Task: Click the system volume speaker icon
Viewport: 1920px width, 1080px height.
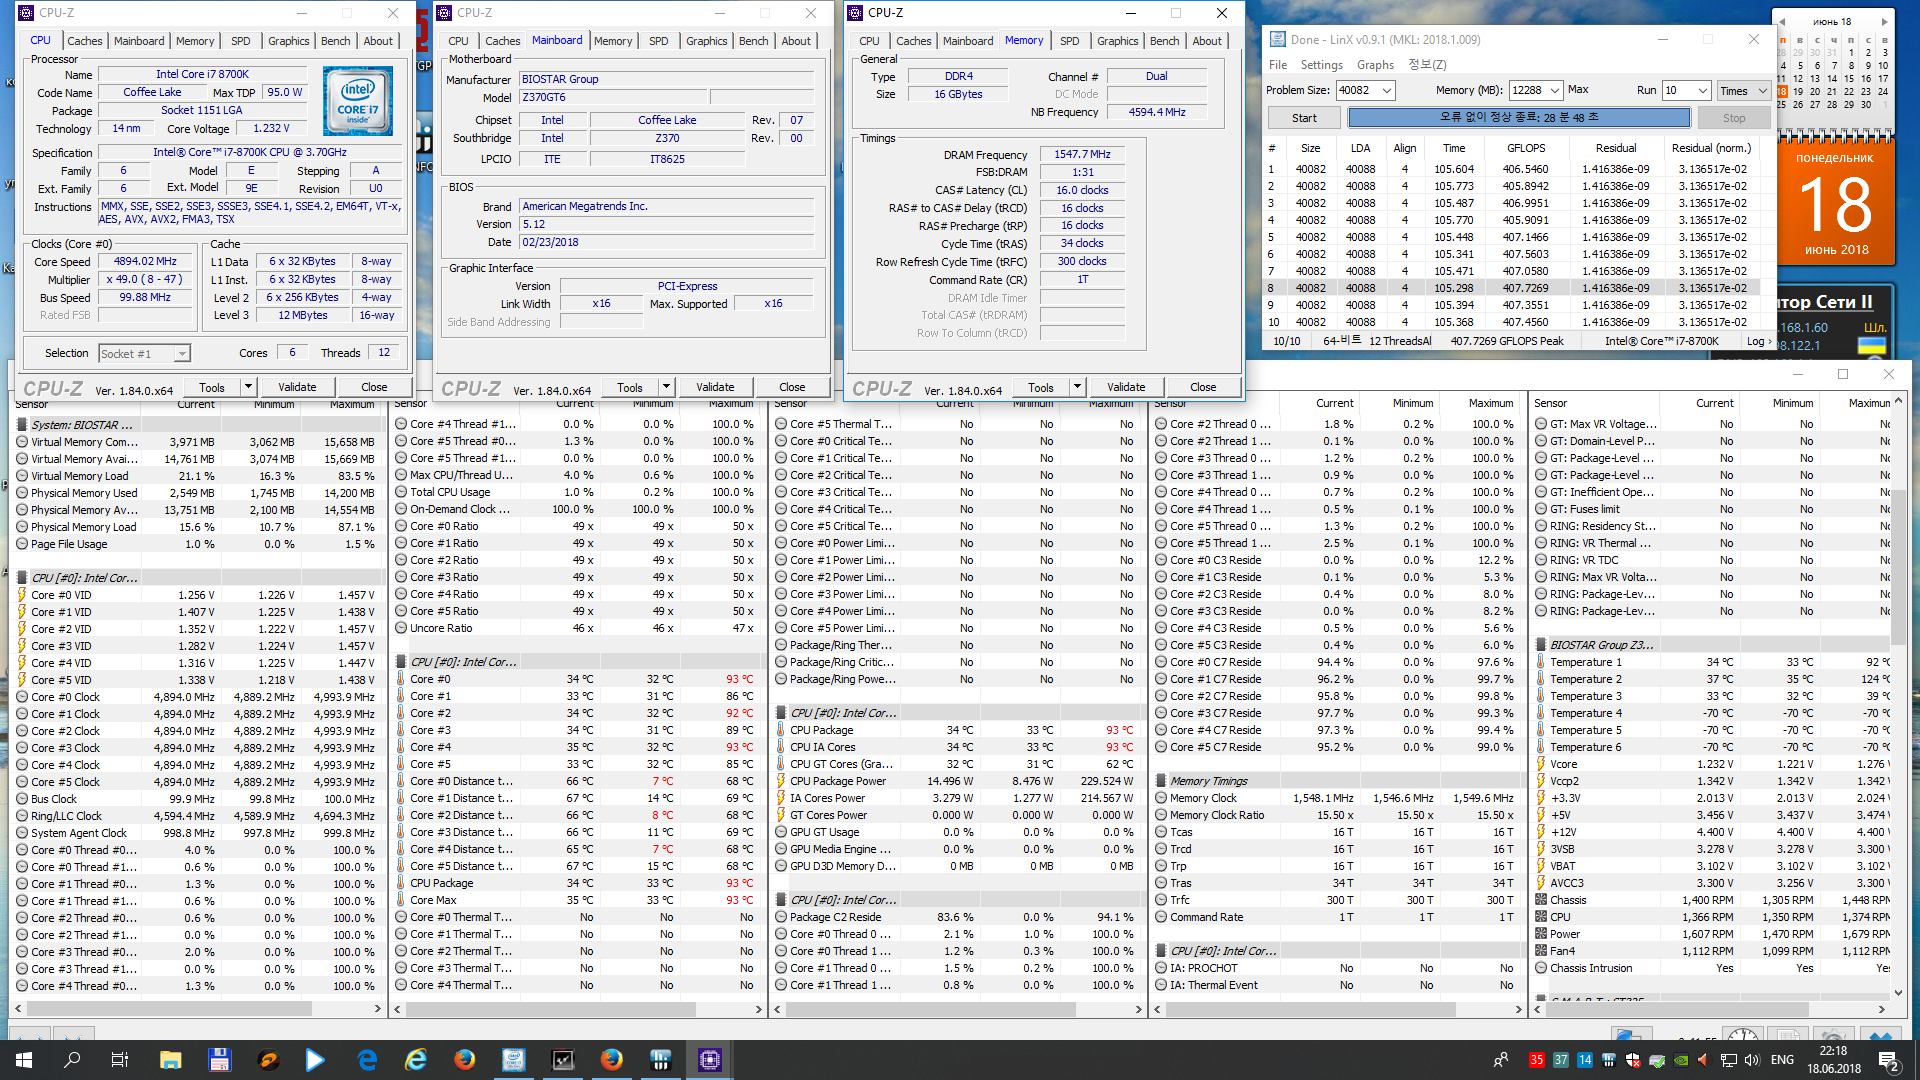Action: click(x=1752, y=1060)
